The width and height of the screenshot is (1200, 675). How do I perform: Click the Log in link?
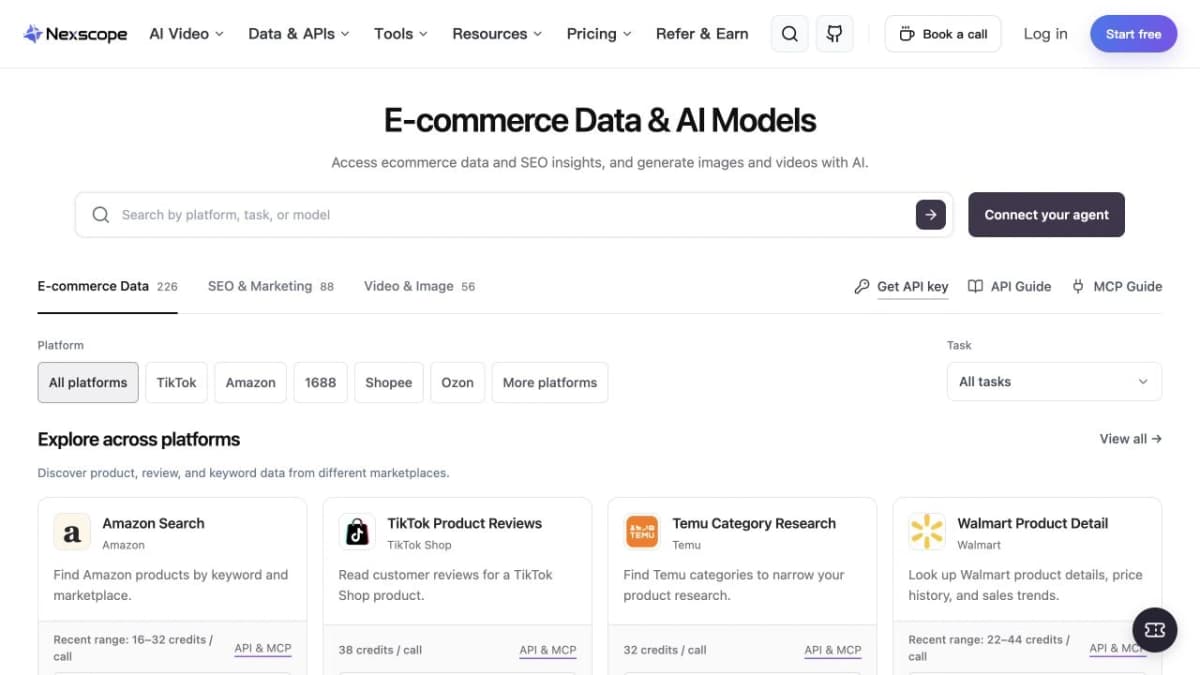(x=1045, y=34)
